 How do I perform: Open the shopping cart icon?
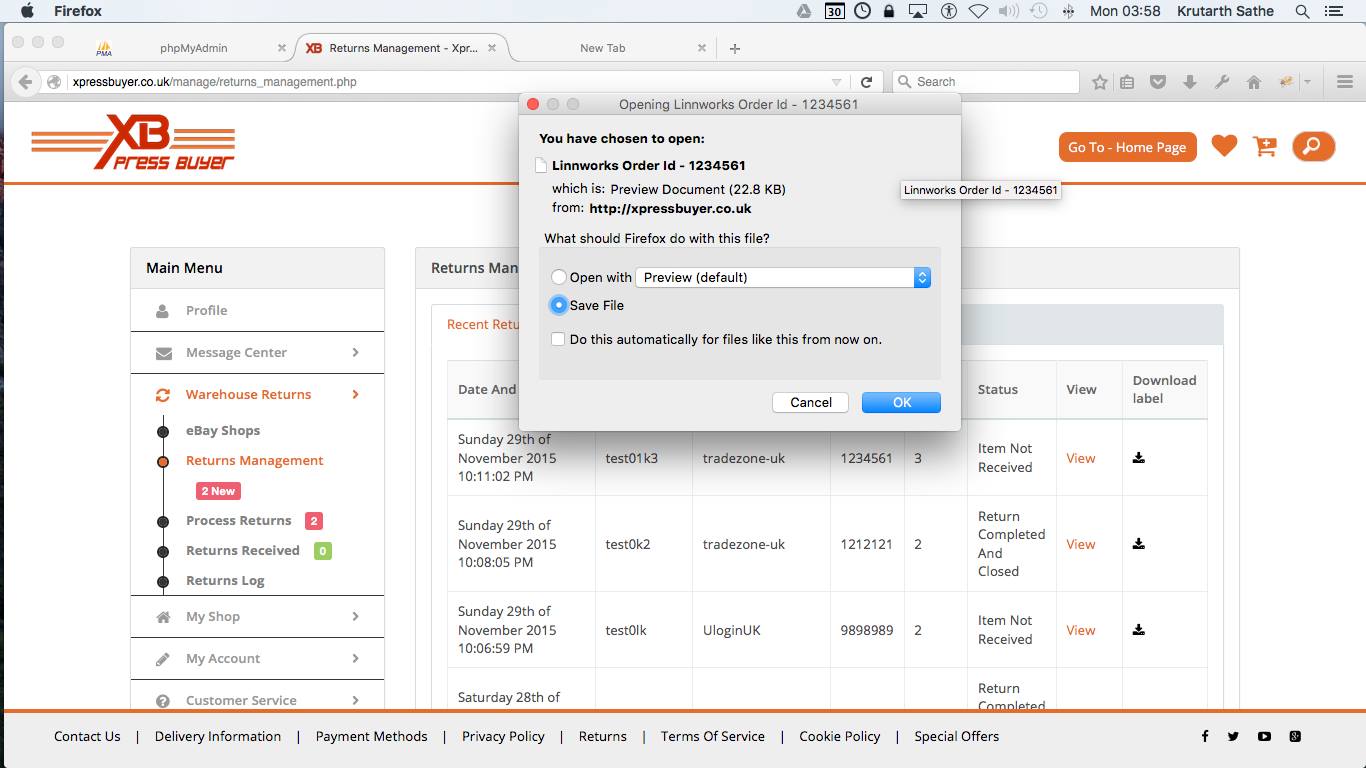pyautogui.click(x=1265, y=147)
